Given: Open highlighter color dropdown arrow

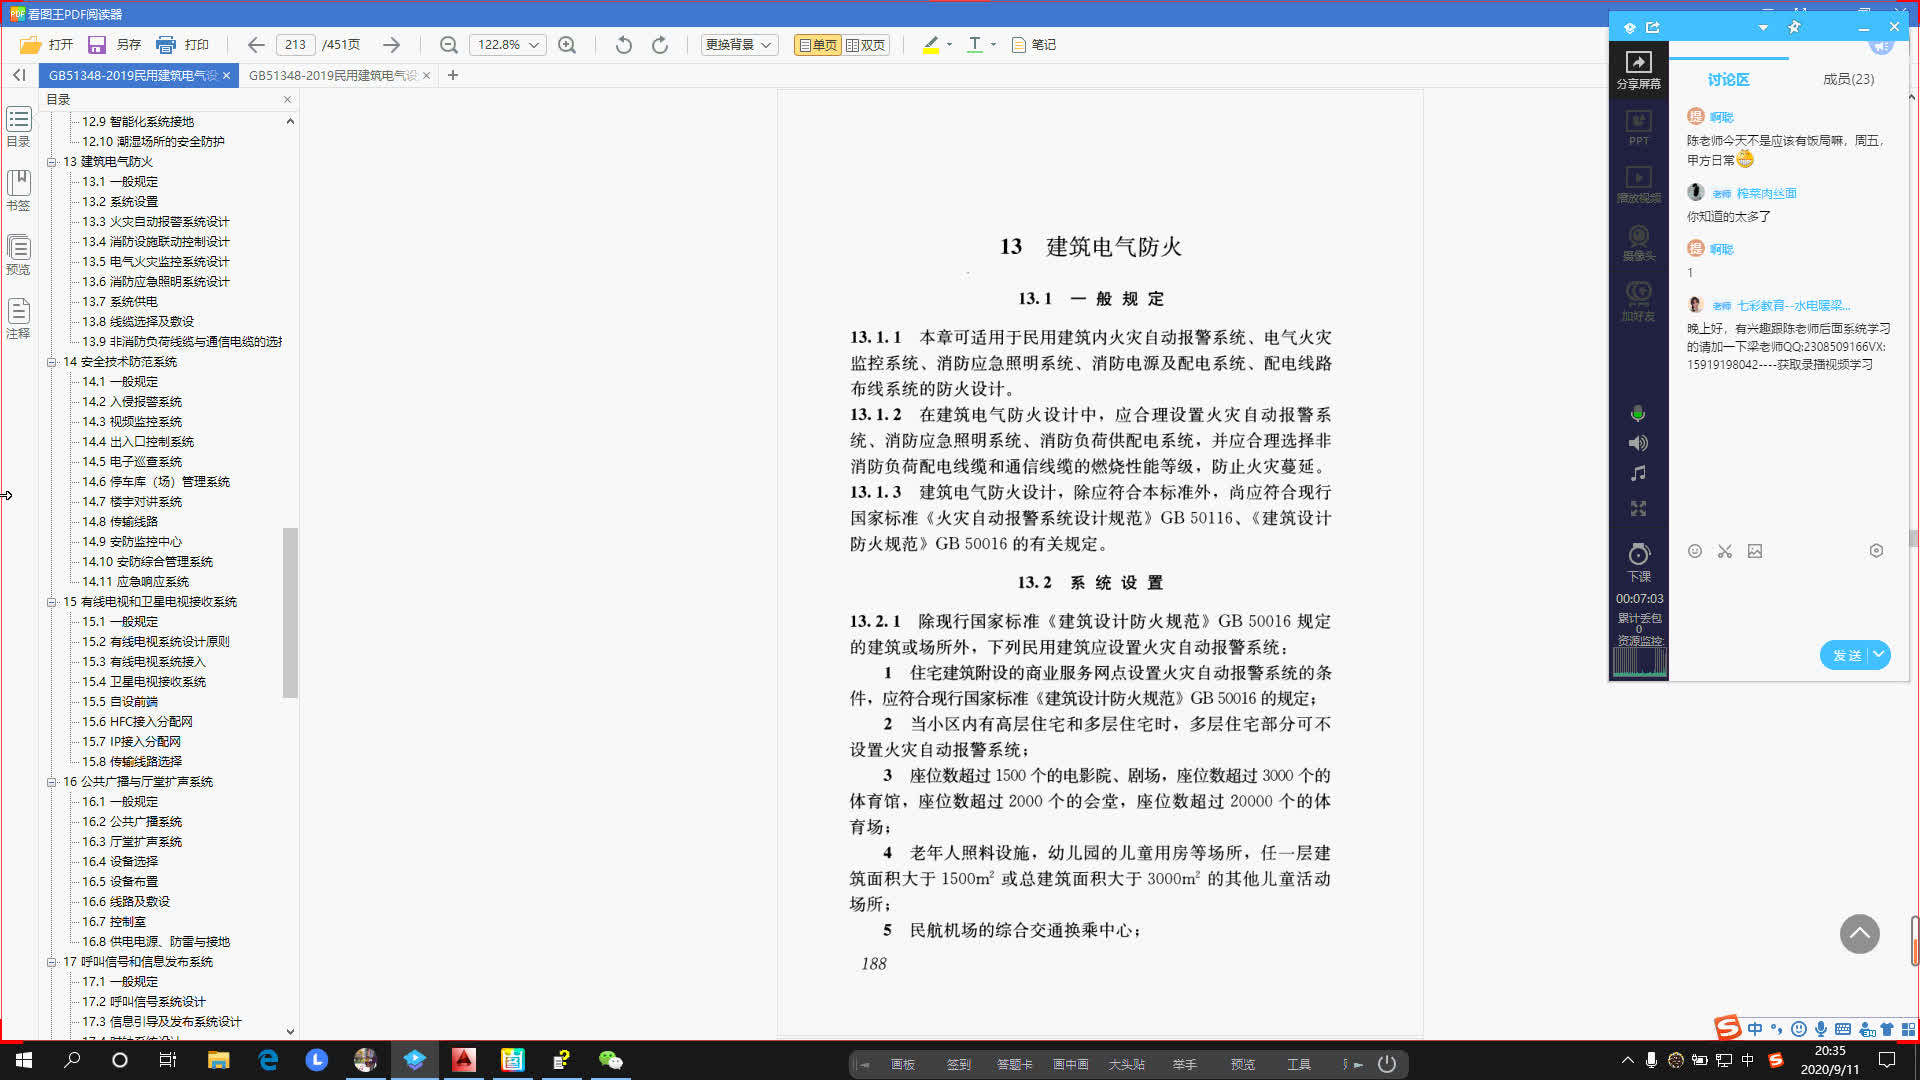Looking at the screenshot, I should tap(949, 45).
